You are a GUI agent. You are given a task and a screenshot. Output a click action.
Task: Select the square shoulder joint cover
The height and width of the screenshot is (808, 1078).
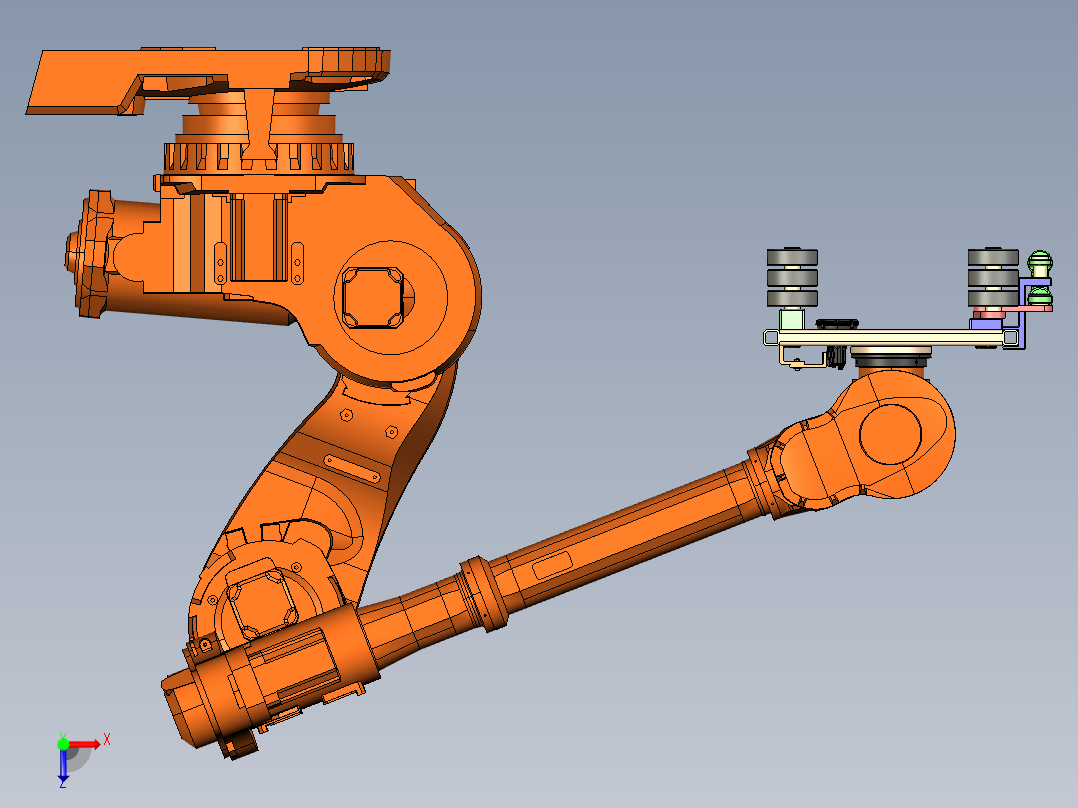point(373,297)
